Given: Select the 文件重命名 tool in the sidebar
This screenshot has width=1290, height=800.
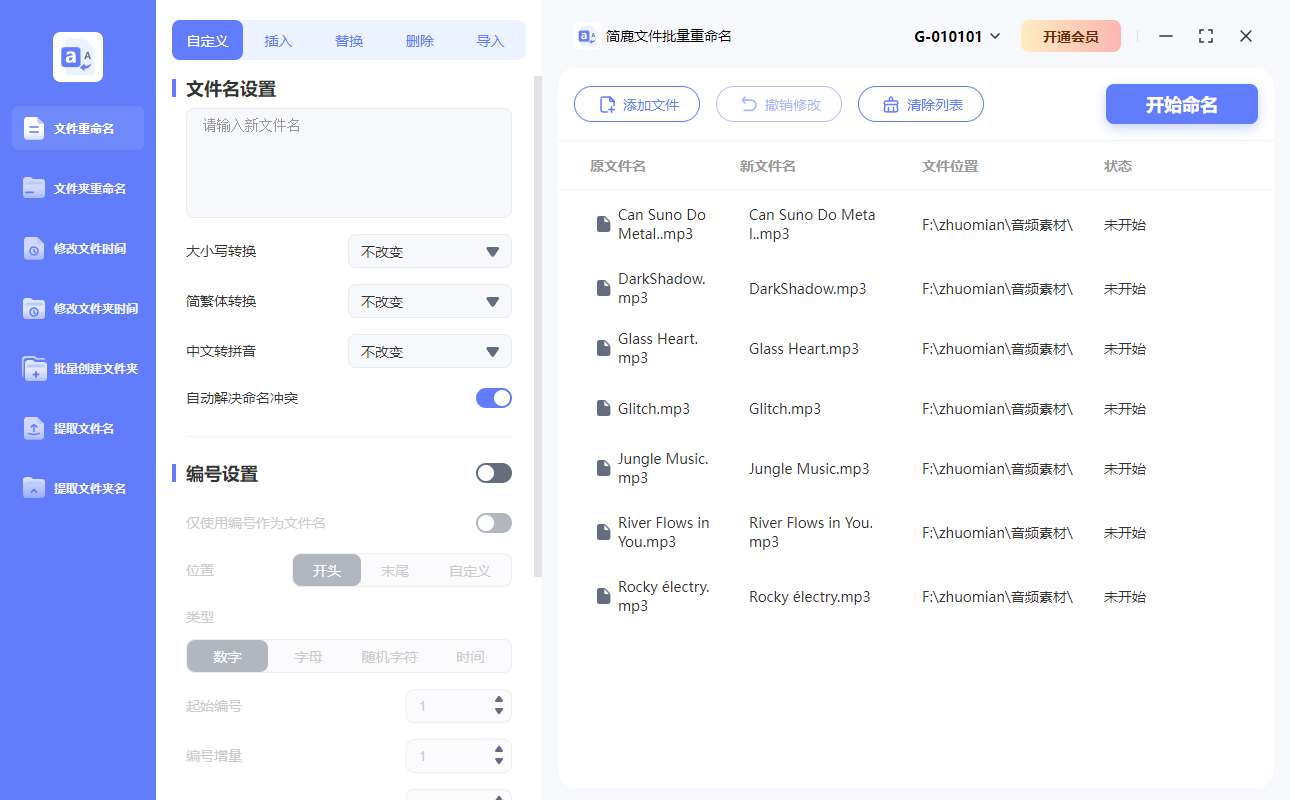Looking at the screenshot, I should [x=77, y=128].
